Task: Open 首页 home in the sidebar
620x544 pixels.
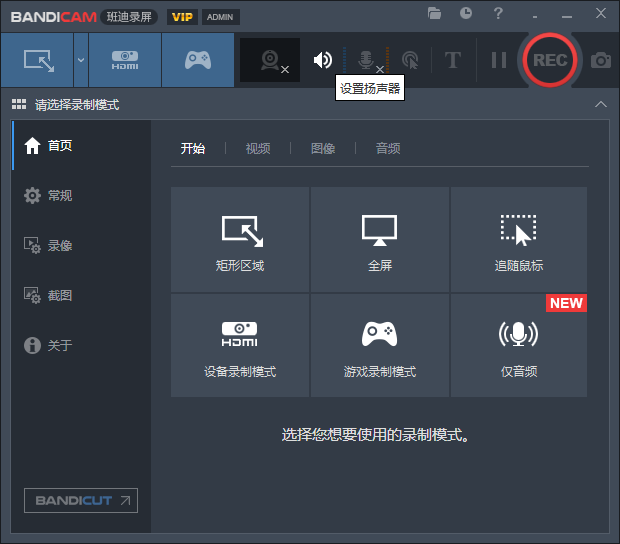Action: click(x=81, y=146)
